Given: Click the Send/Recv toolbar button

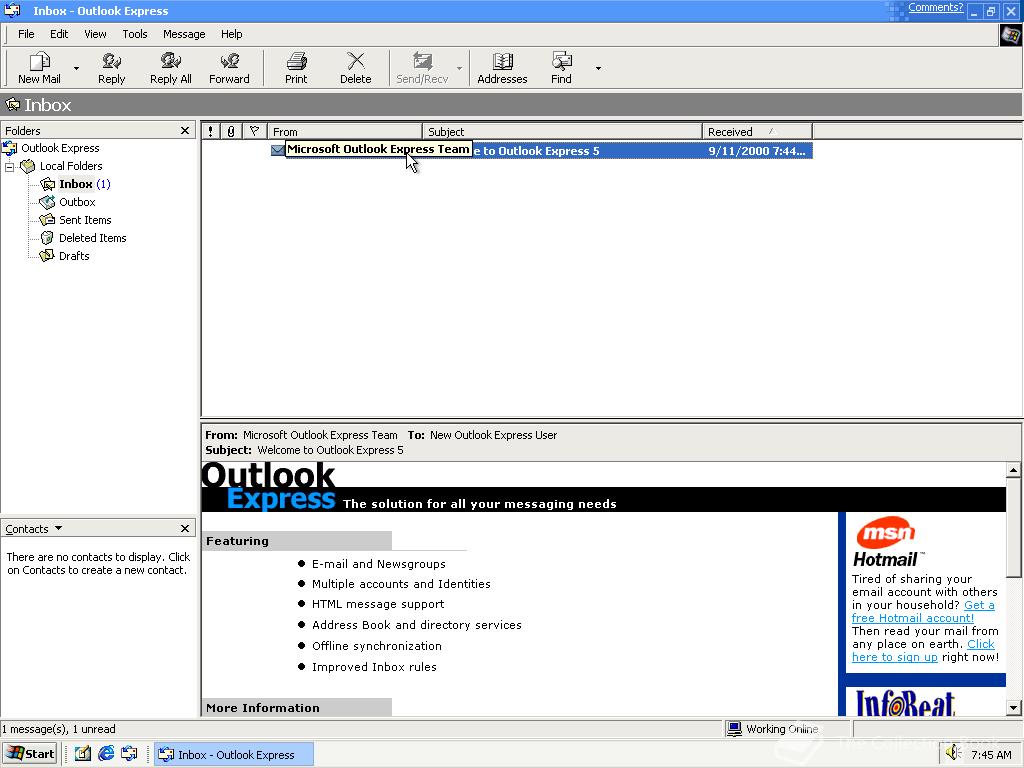Looking at the screenshot, I should coord(422,67).
